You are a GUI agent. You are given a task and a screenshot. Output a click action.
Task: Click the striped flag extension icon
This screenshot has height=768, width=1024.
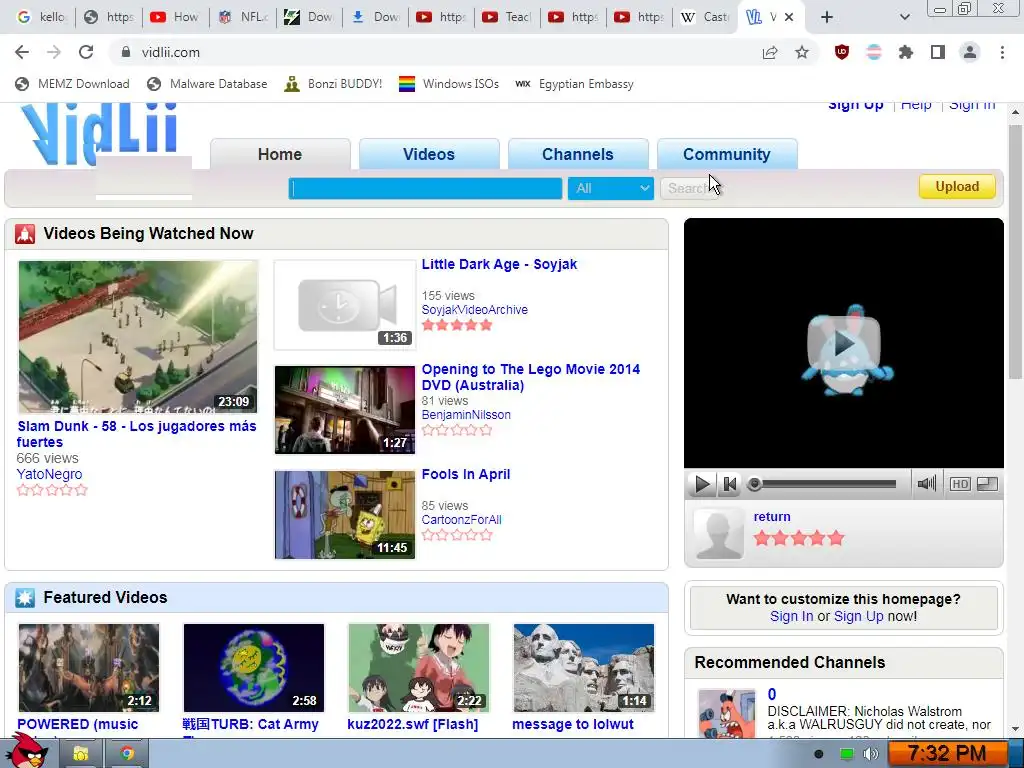click(x=874, y=52)
